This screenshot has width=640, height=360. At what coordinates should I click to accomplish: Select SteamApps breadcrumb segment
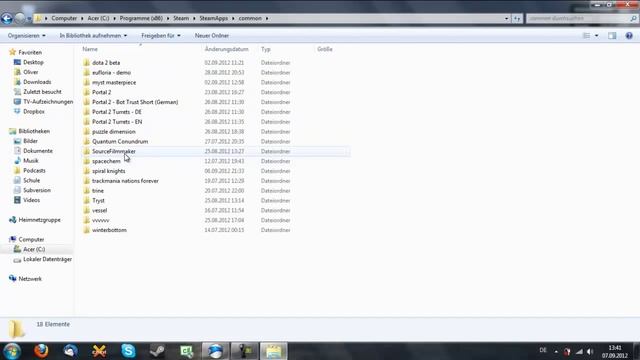click(x=213, y=18)
